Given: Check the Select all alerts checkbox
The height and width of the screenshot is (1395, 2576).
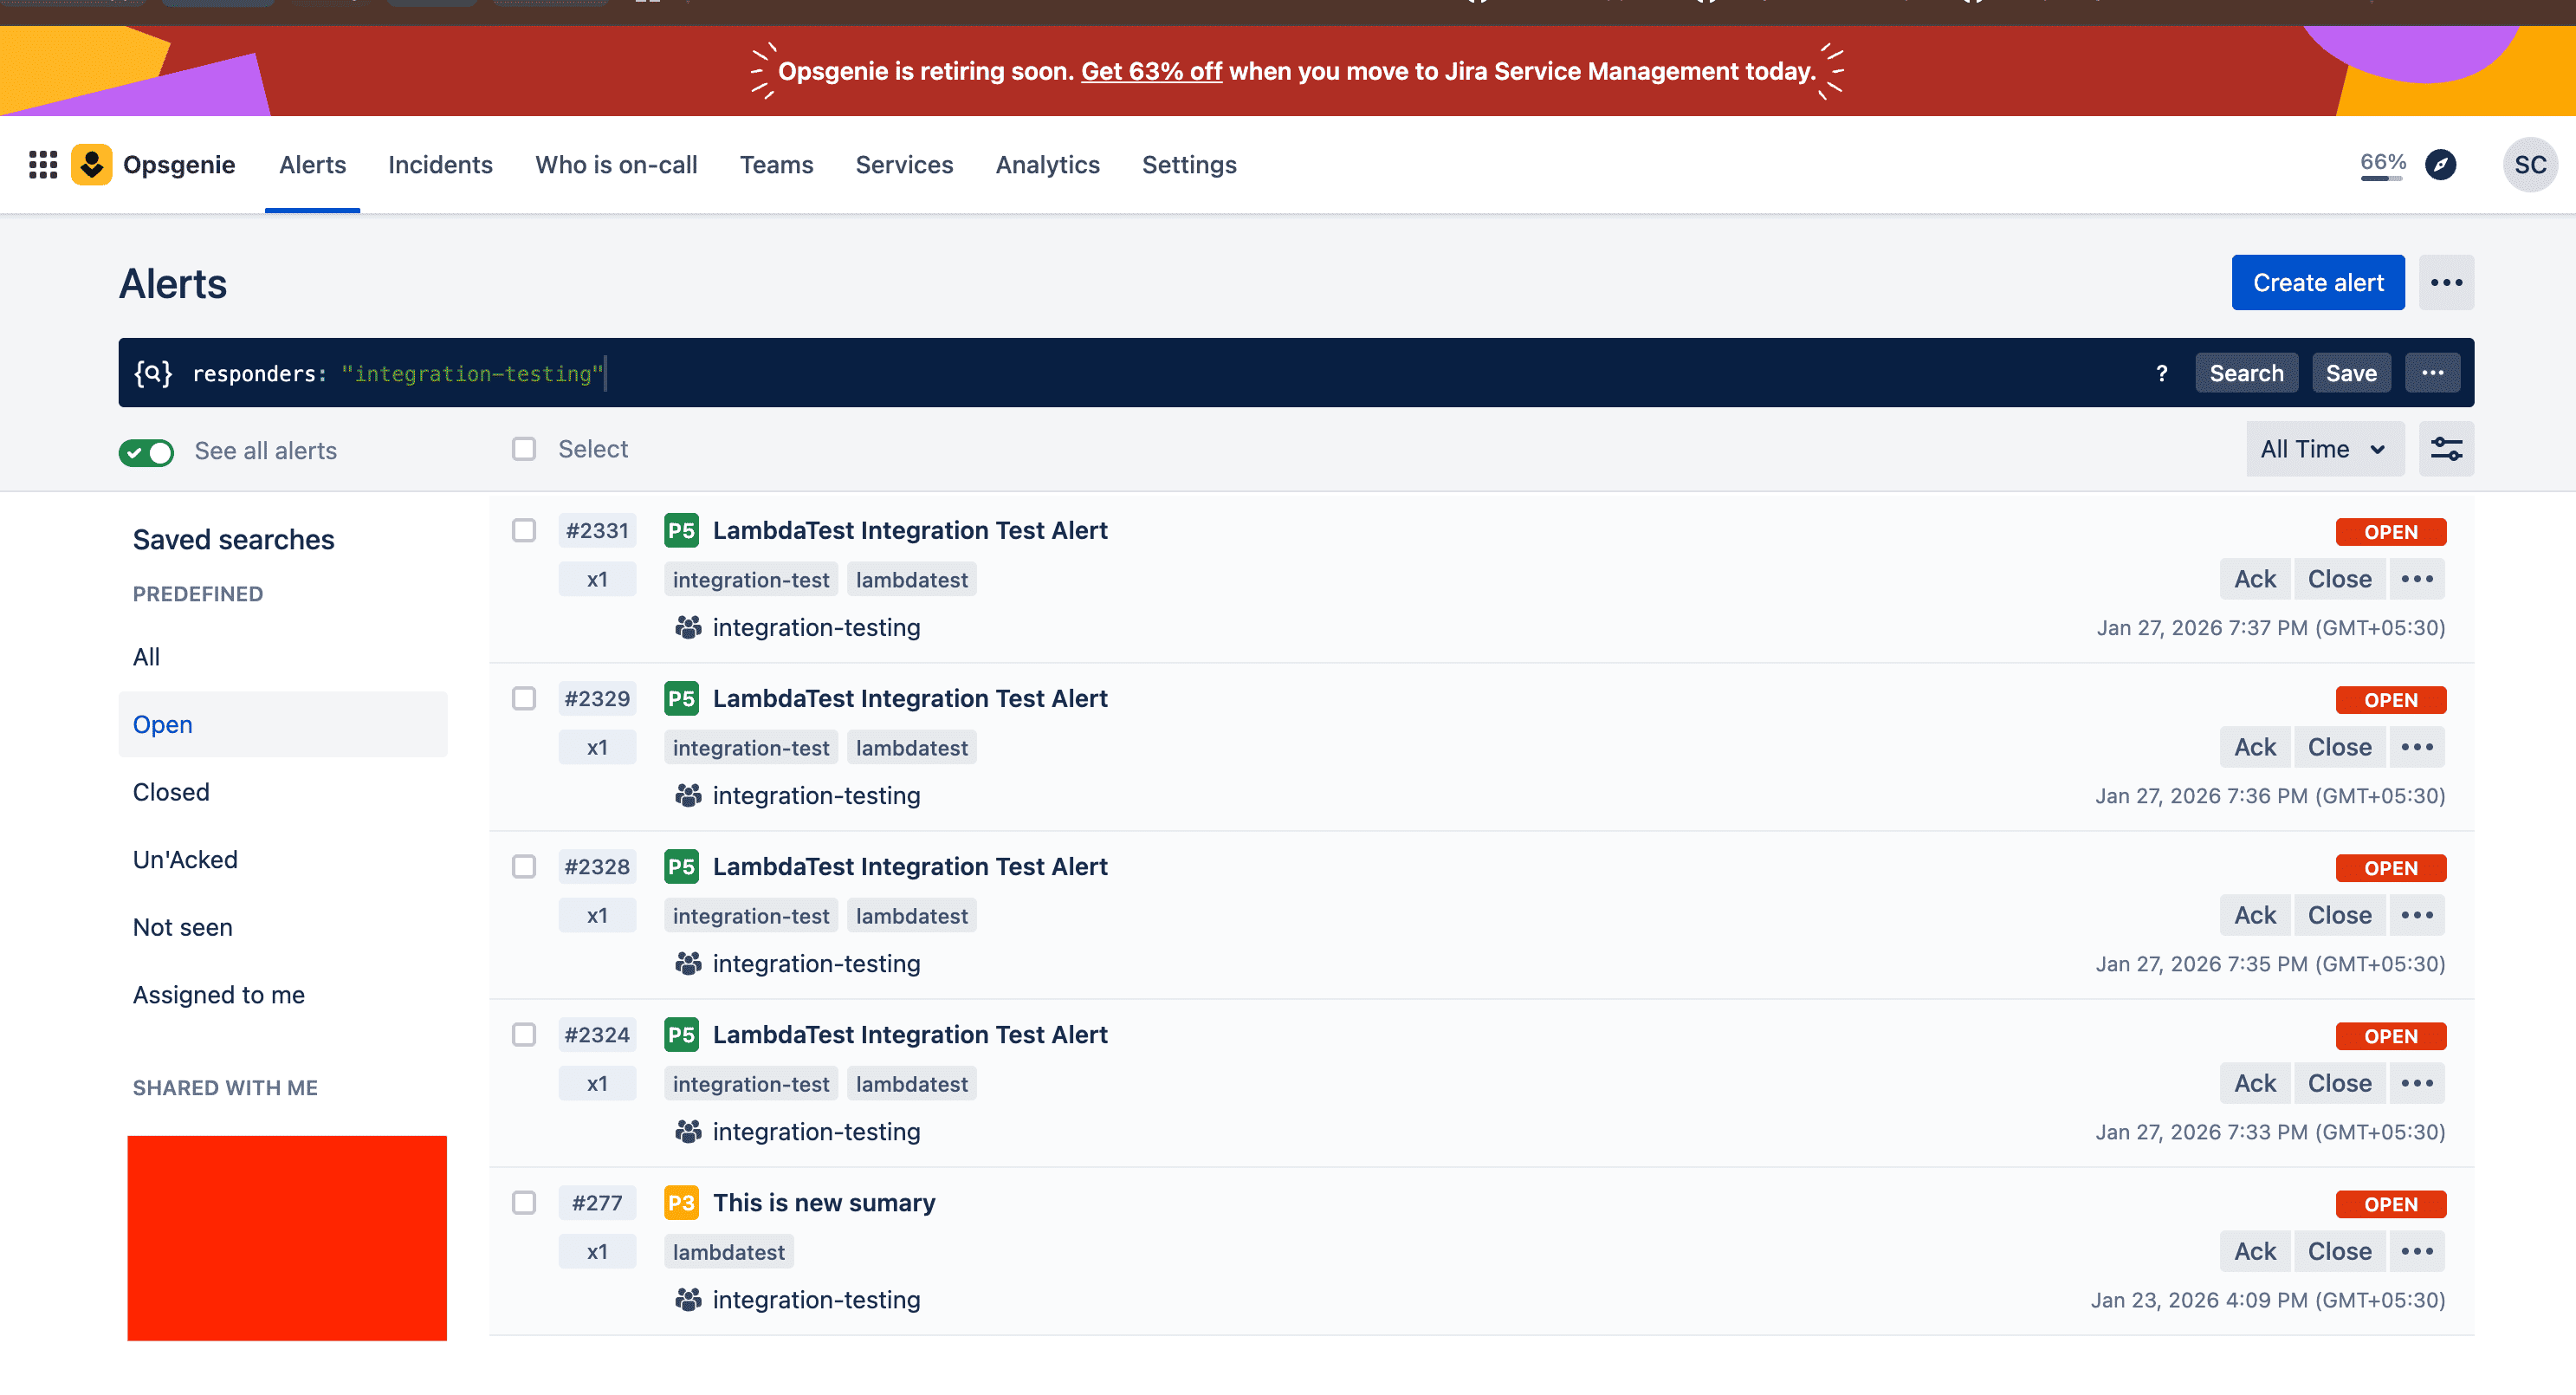Looking at the screenshot, I should click(523, 448).
